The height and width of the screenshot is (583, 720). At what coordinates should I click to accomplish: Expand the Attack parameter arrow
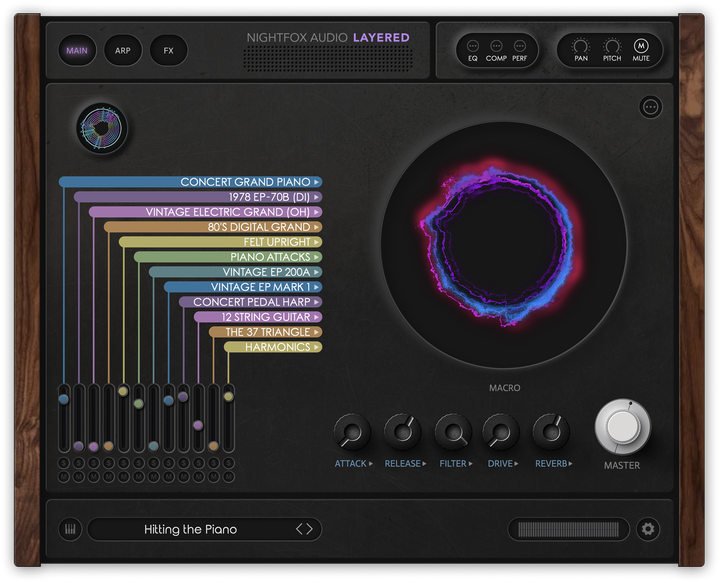pyautogui.click(x=371, y=464)
